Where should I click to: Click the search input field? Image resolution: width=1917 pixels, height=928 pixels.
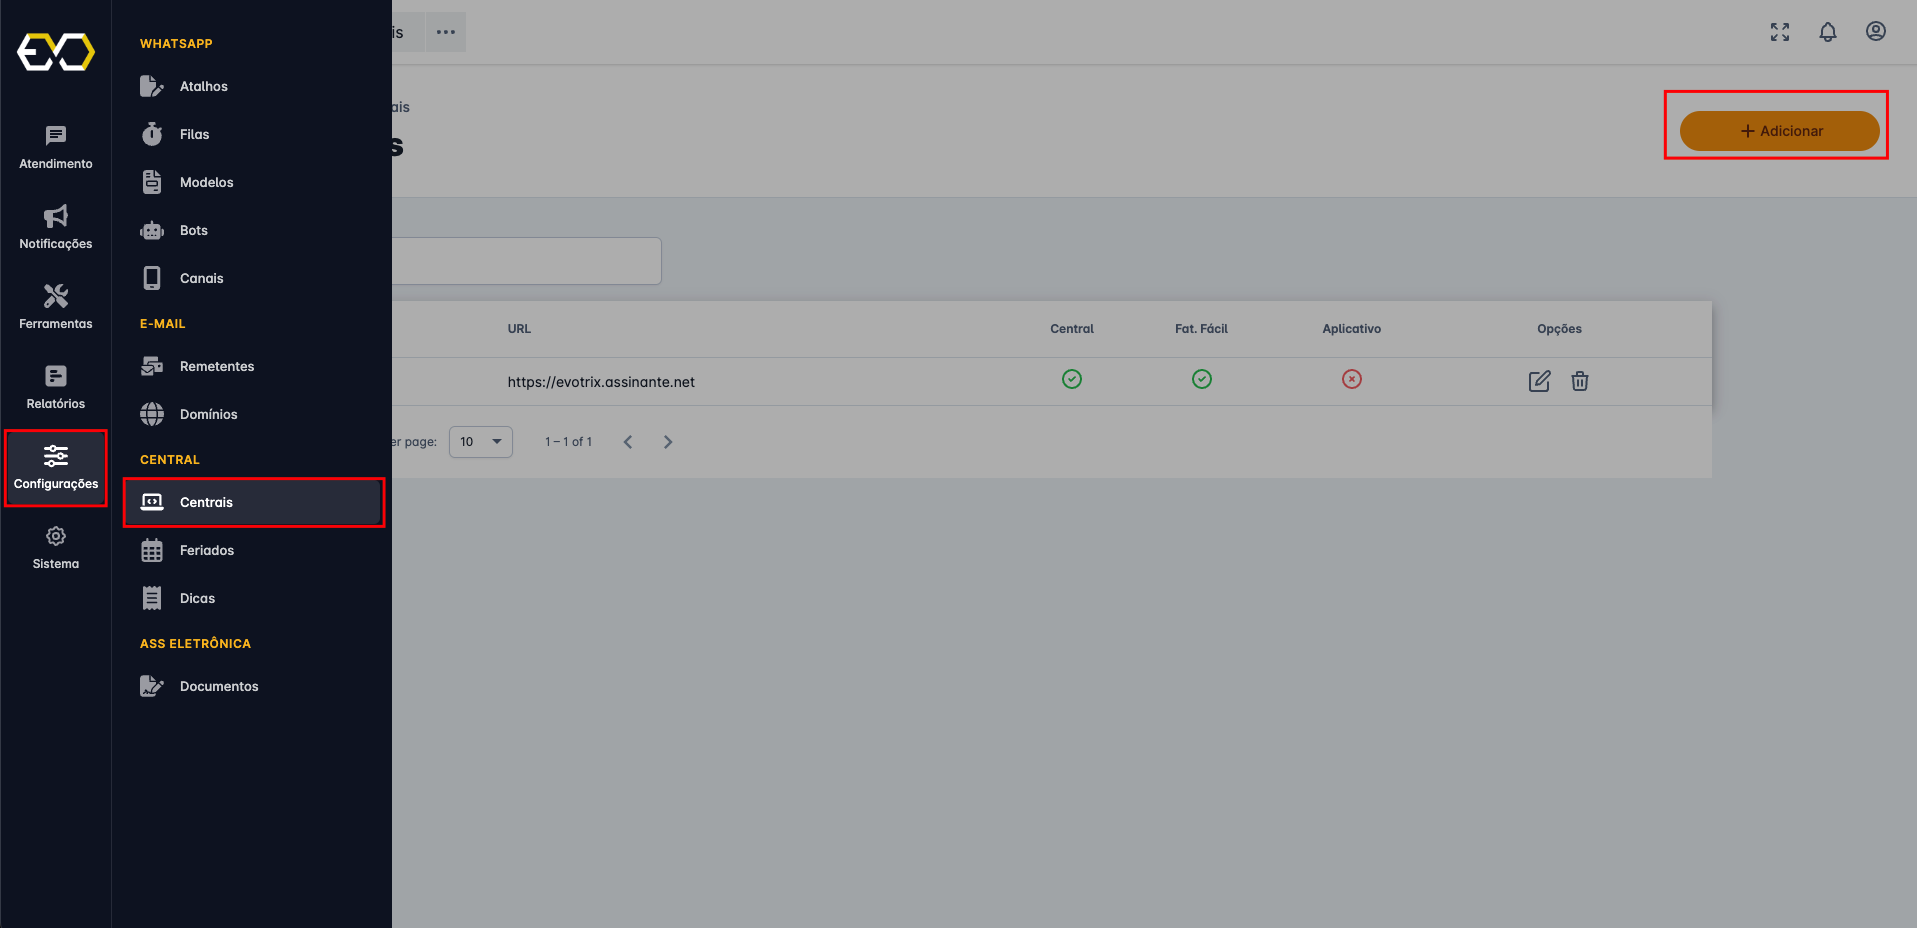[527, 261]
